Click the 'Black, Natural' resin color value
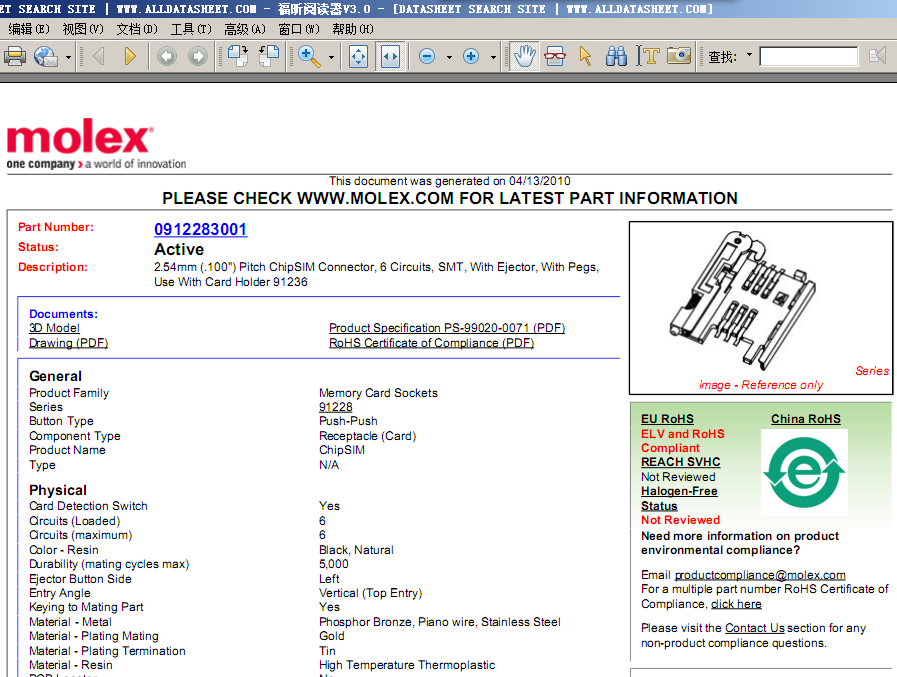 pyautogui.click(x=356, y=550)
